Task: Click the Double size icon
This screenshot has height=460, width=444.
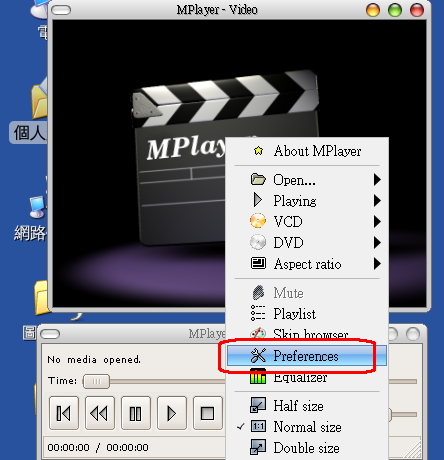Action: pos(258,447)
